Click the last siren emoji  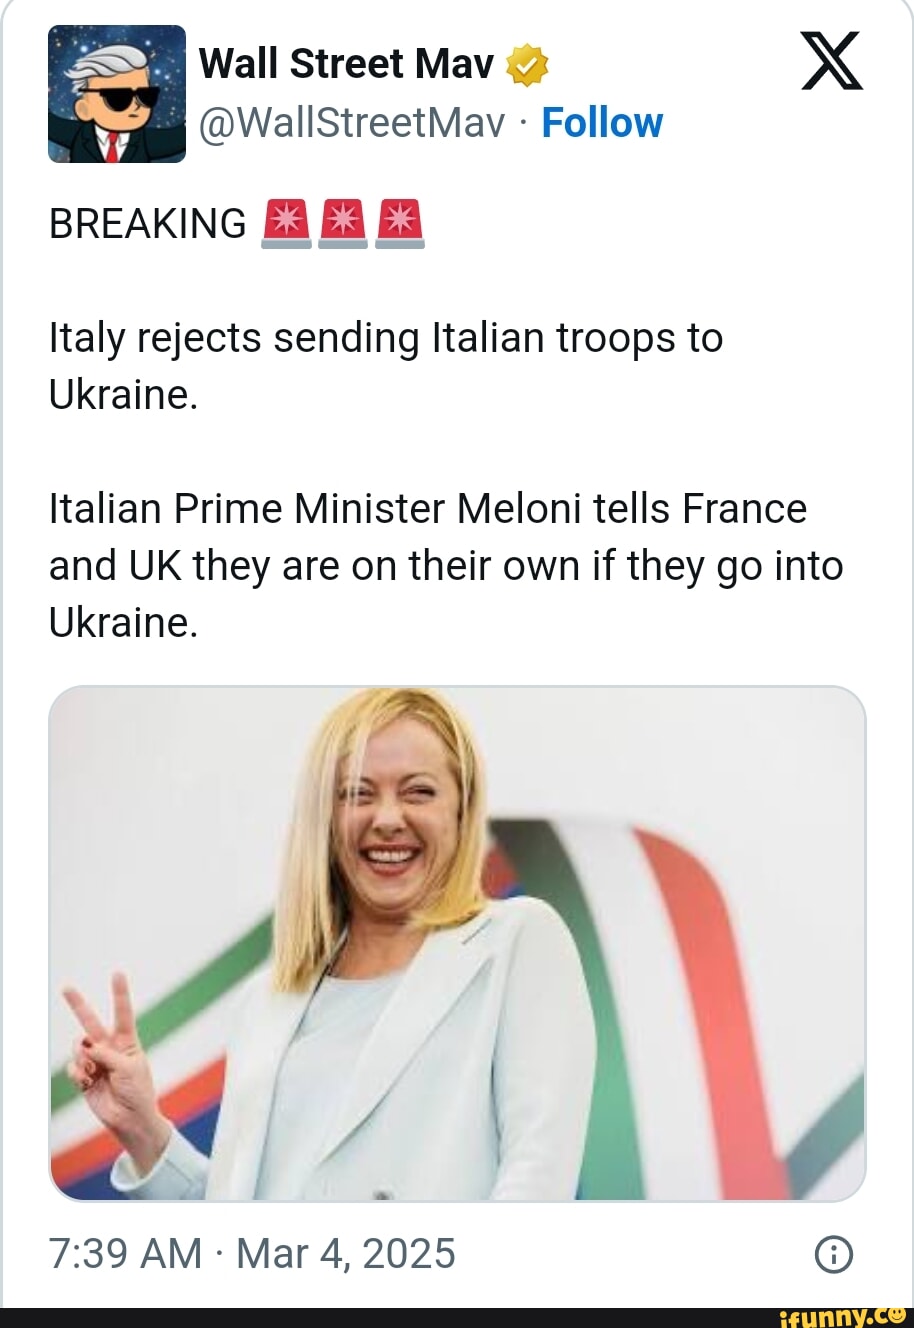[x=400, y=223]
